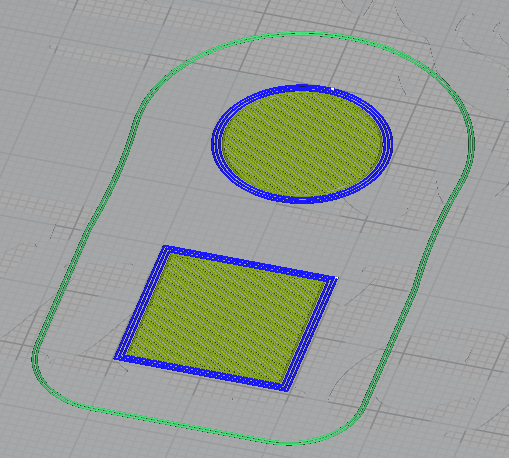Select the square printed object's yellow infill
The width and height of the screenshot is (509, 458).
pyautogui.click(x=226, y=318)
